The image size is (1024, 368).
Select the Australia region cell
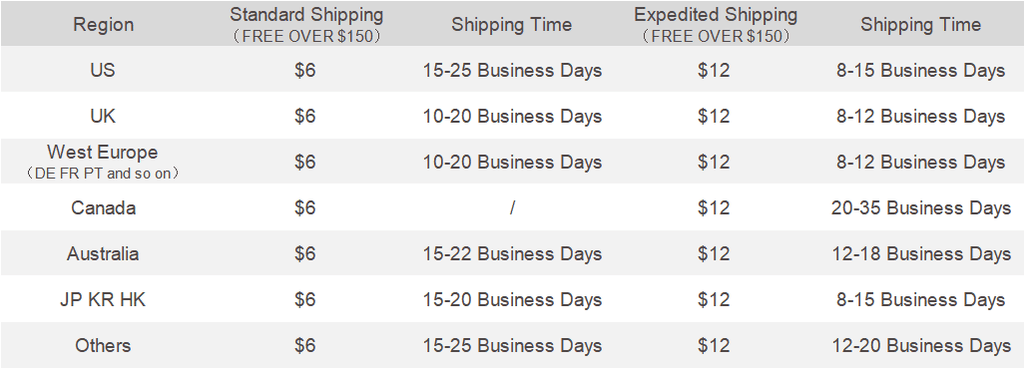point(103,253)
